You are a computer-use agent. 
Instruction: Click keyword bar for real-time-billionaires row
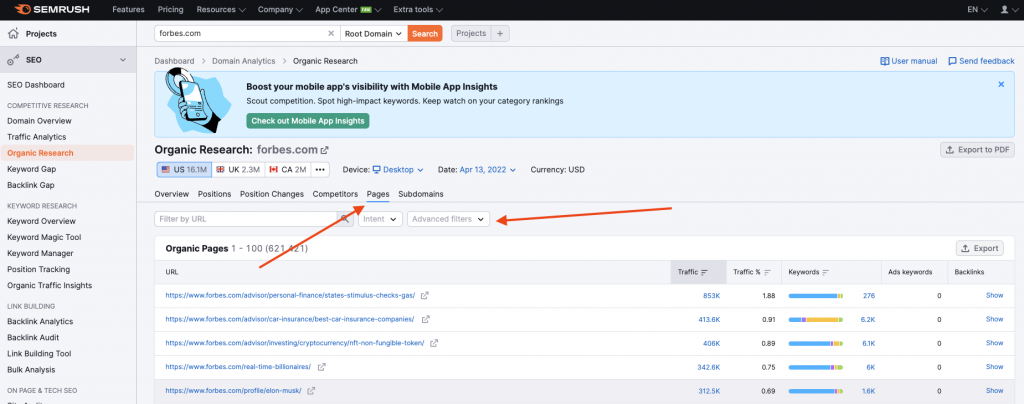(x=816, y=367)
